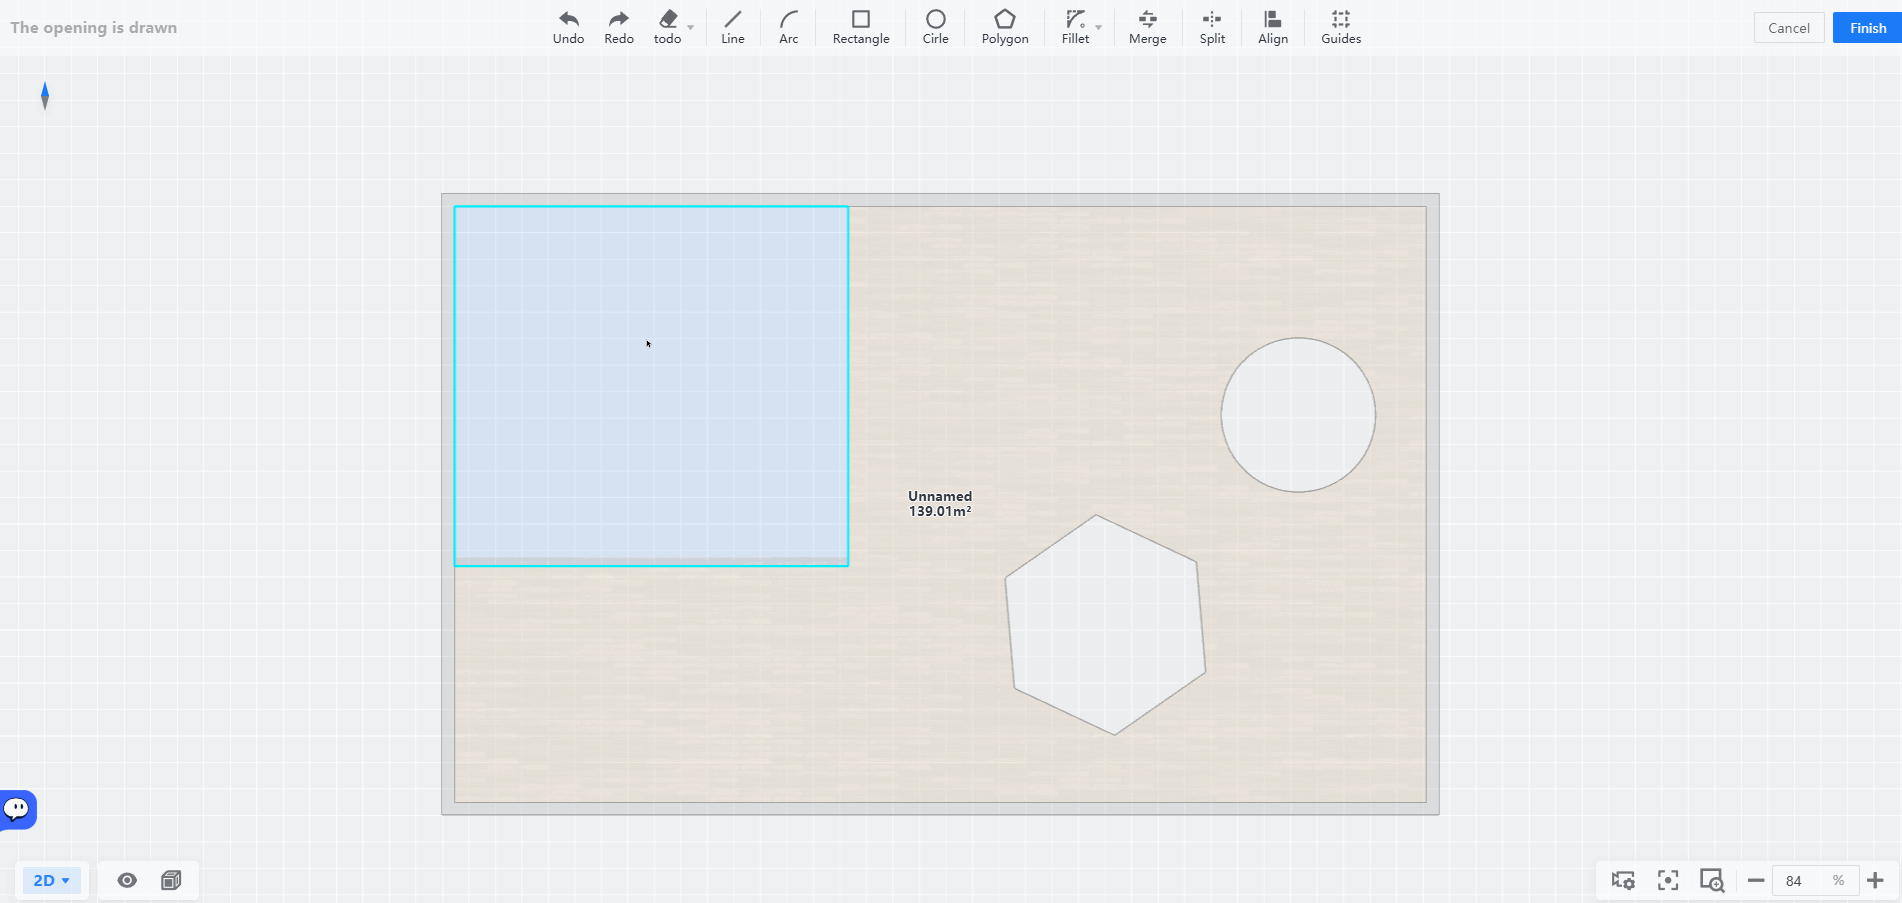1902x903 pixels.
Task: Click the Merge tool
Action: (1148, 27)
